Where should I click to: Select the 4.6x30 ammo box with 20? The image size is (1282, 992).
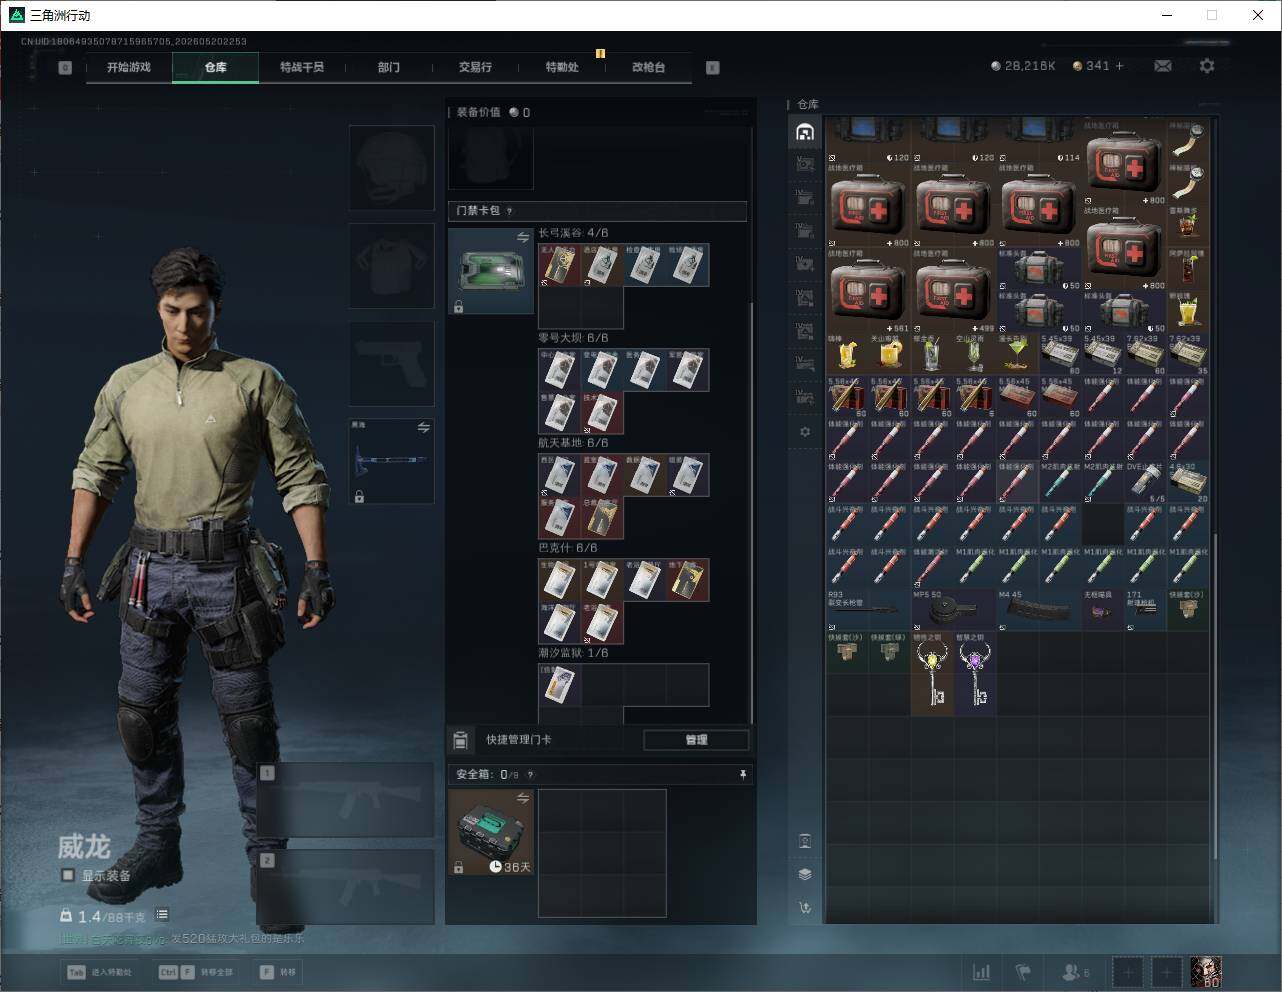[x=1188, y=482]
